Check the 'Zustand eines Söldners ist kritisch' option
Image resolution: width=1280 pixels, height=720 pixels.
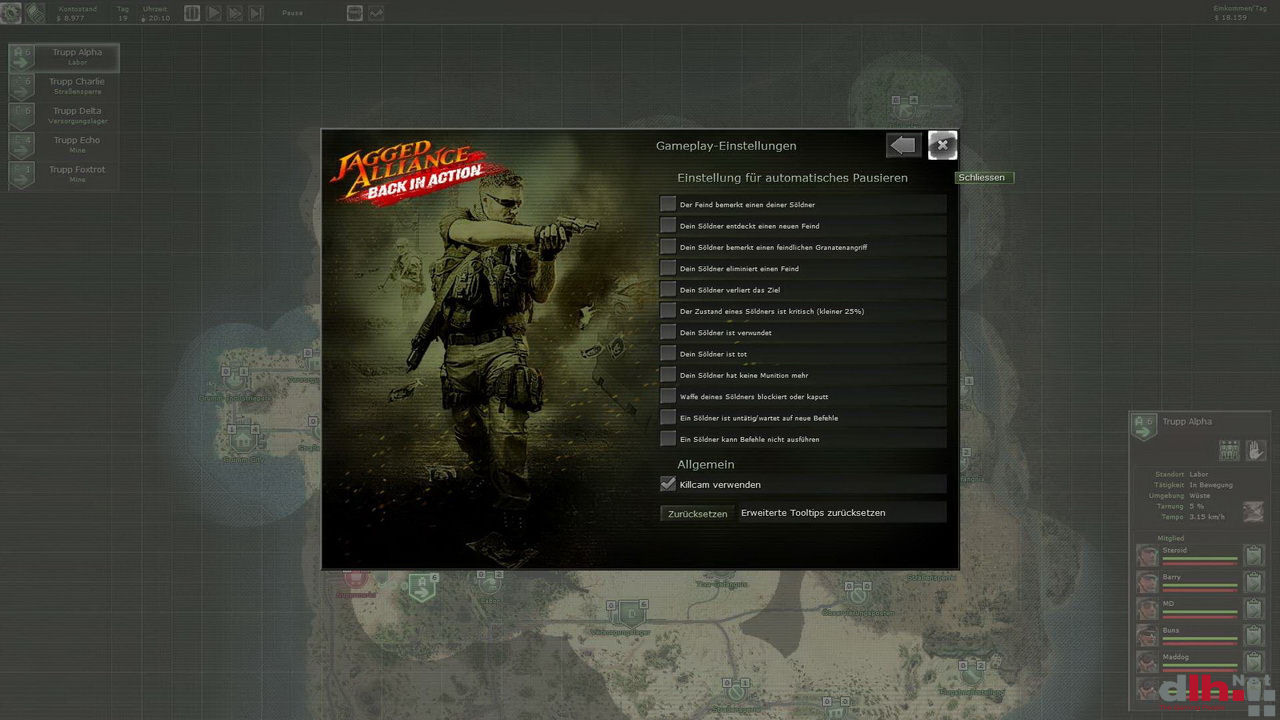tap(668, 310)
